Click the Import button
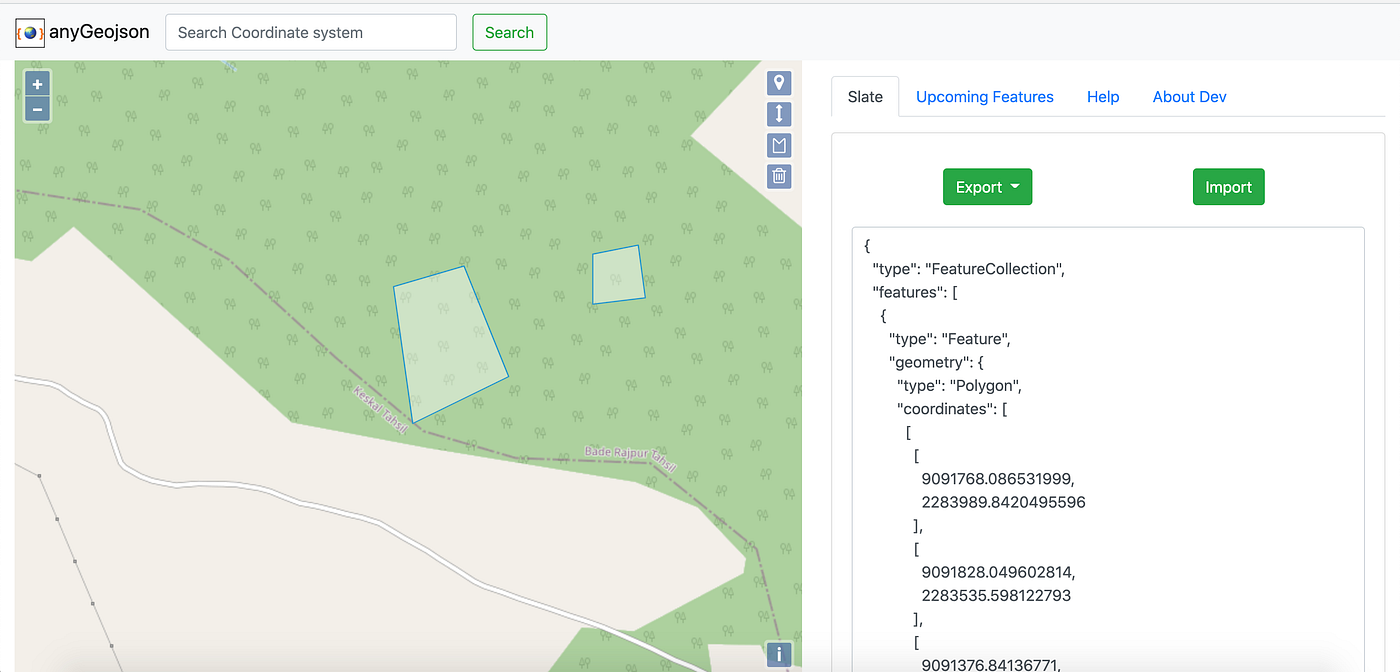Screen dimensions: 1400x672 [x=1228, y=186]
